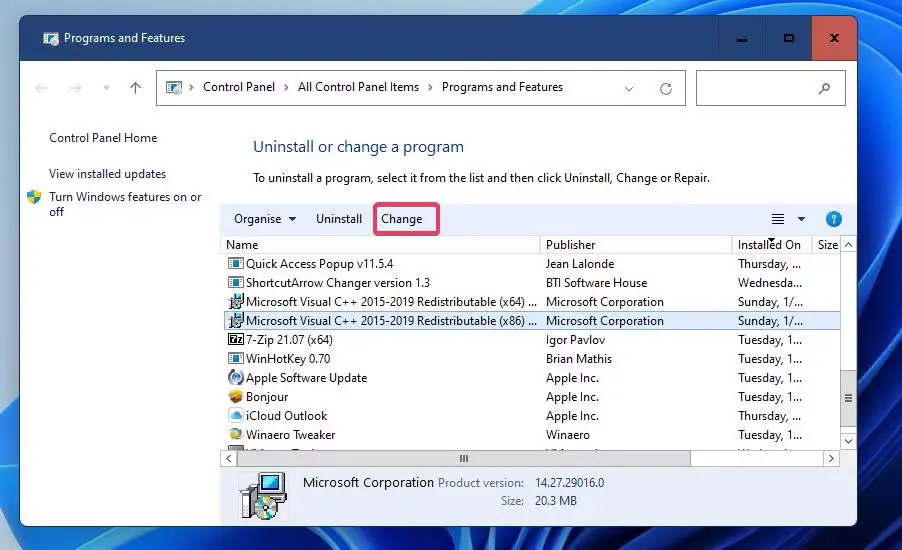Refresh the Programs and Features view

click(x=665, y=88)
